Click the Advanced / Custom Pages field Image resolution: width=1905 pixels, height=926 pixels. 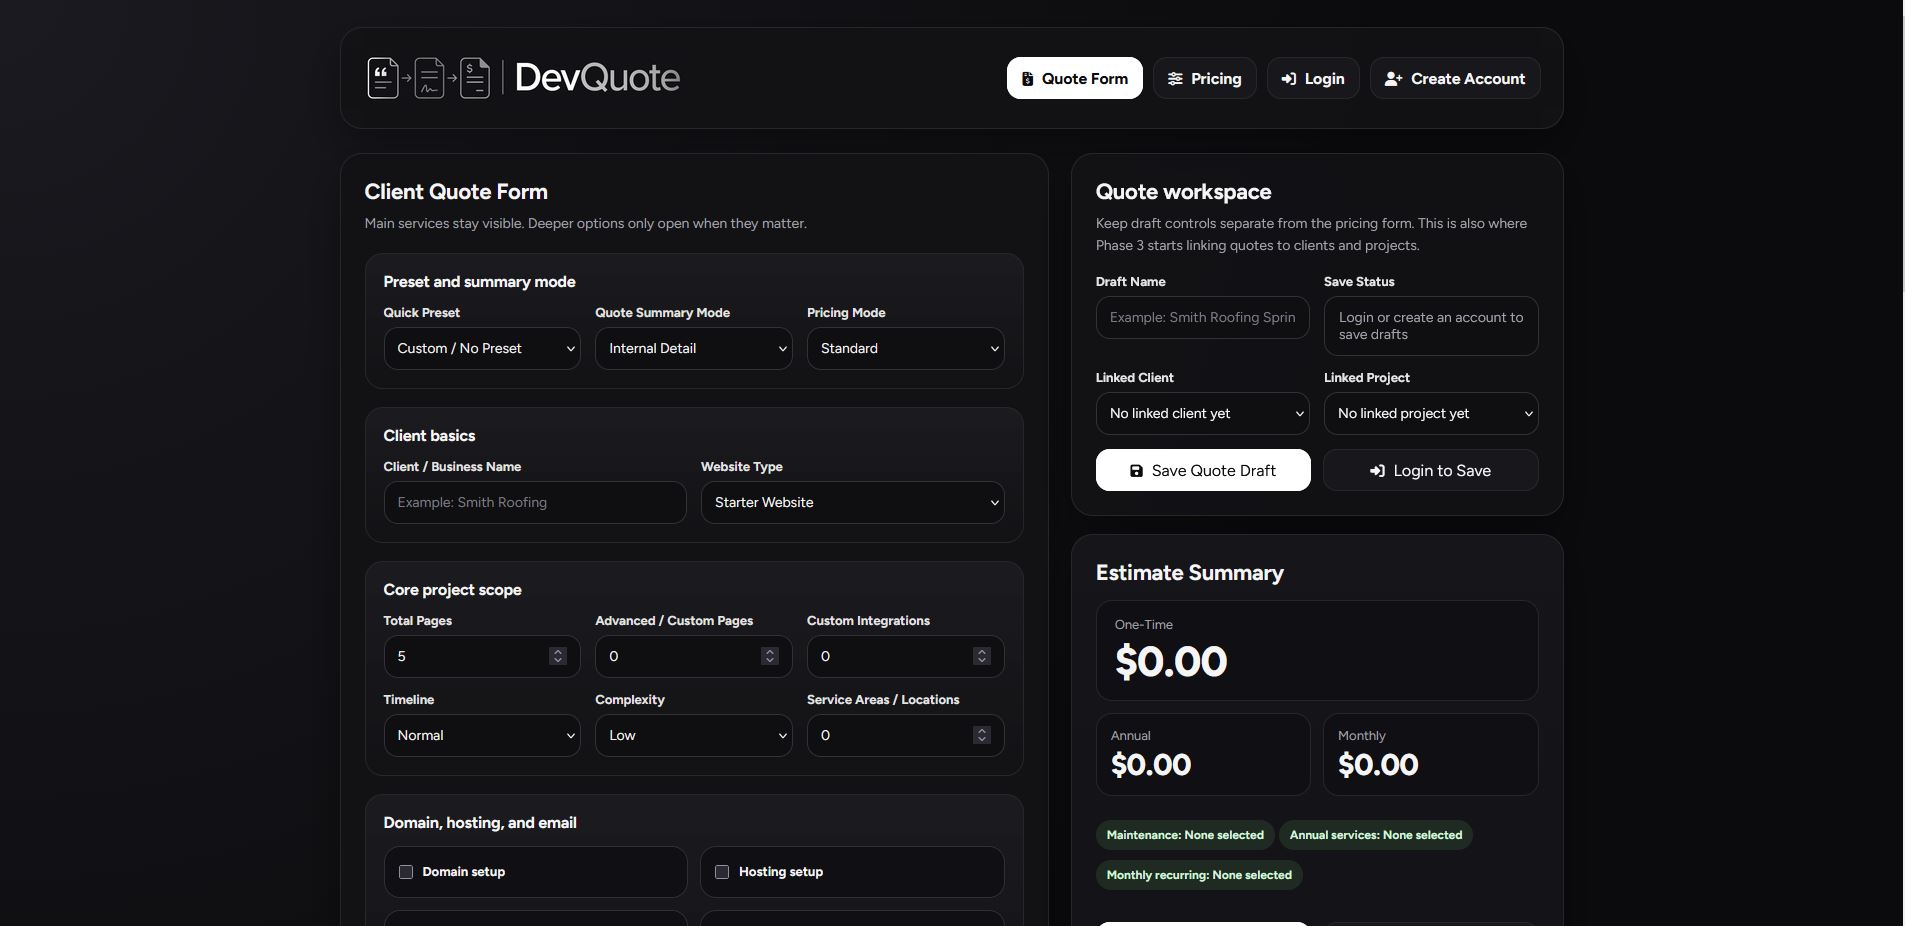[693, 656]
